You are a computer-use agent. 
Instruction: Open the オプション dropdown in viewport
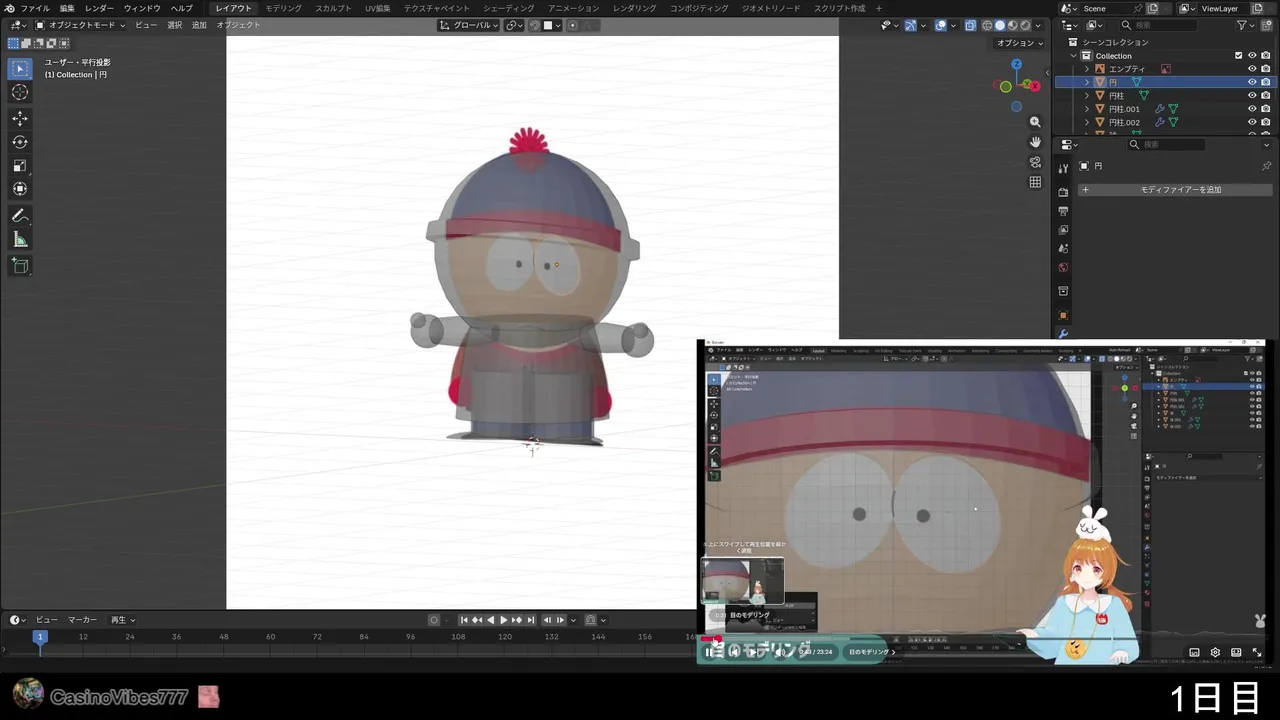point(1020,43)
